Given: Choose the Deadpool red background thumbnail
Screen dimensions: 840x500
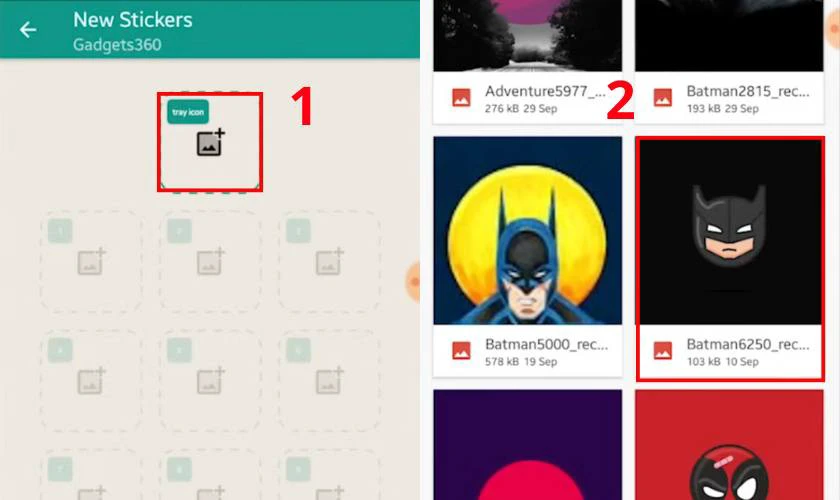Looking at the screenshot, I should (730, 445).
